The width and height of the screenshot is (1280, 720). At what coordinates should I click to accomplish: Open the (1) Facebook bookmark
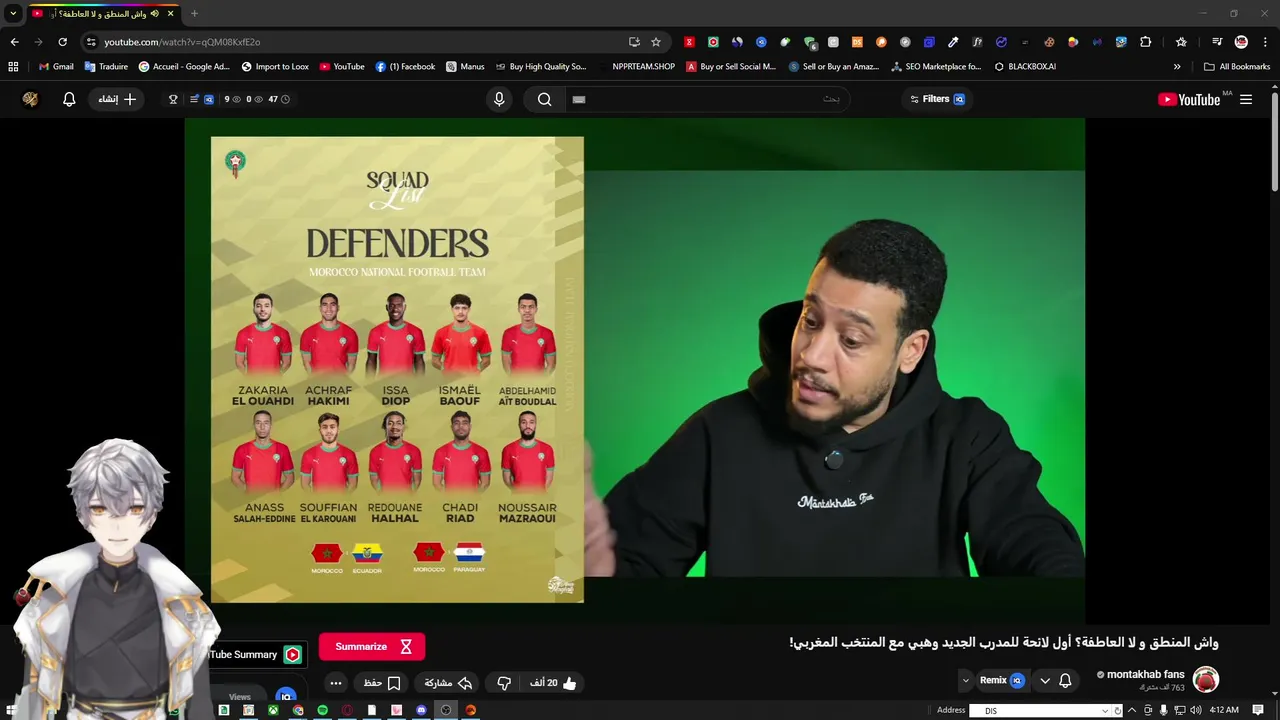coord(406,67)
